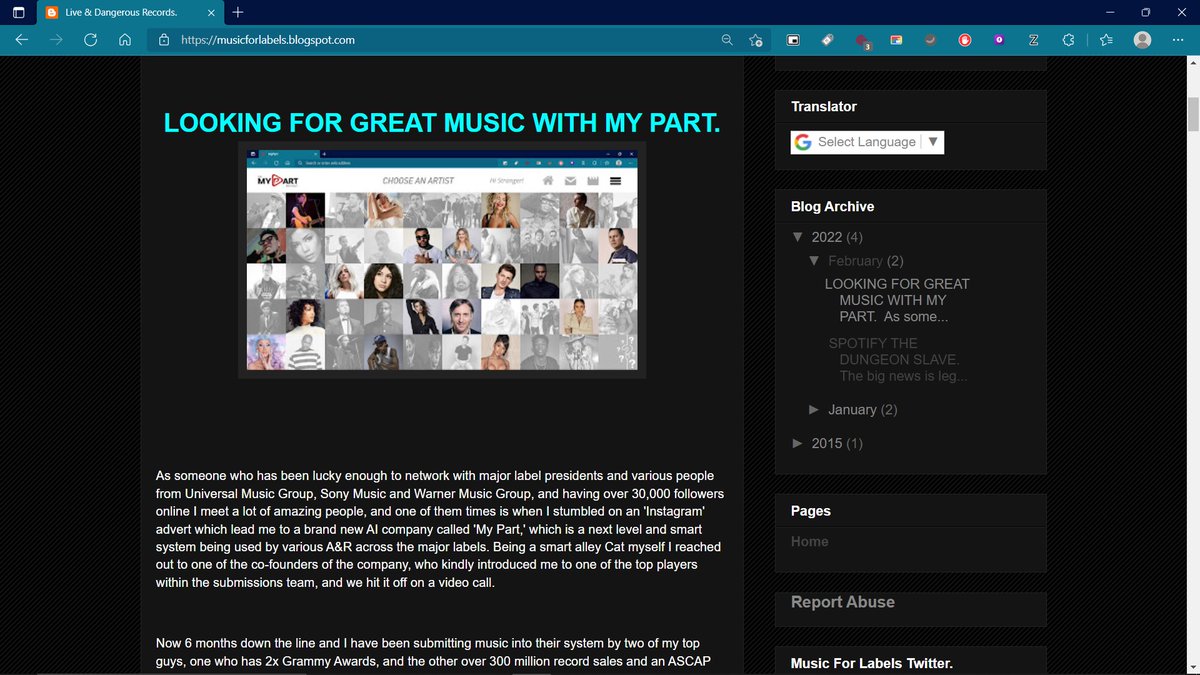The image size is (1200, 675).
Task: Click the Forward navigation arrow
Action: (56, 40)
